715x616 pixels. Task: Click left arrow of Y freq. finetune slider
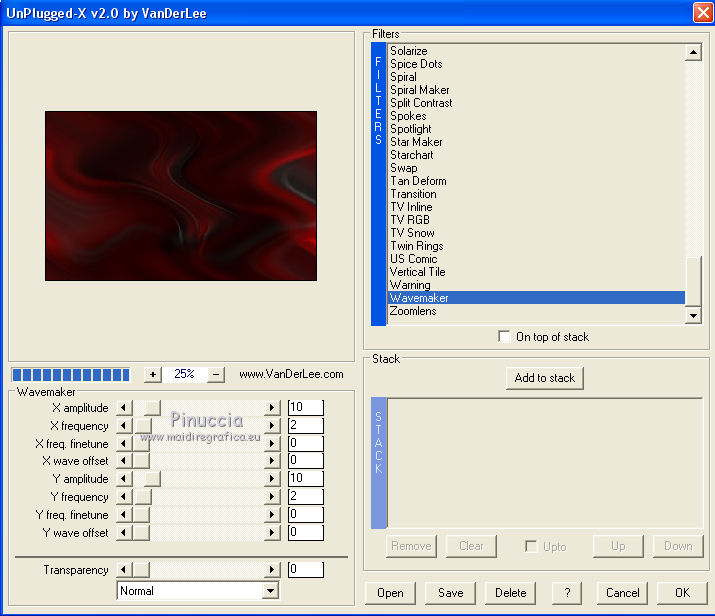[x=124, y=515]
